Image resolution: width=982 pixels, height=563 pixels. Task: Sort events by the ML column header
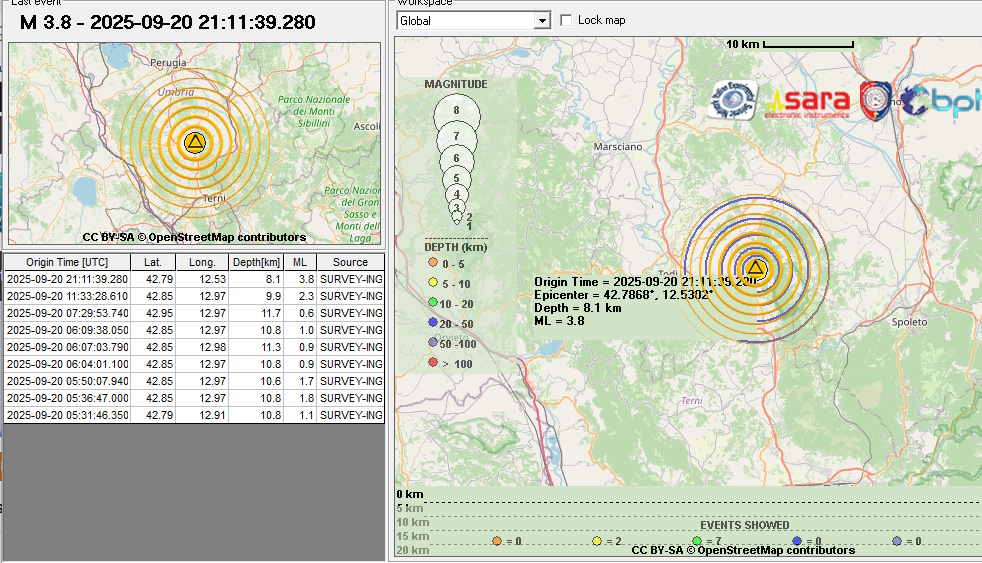299,262
